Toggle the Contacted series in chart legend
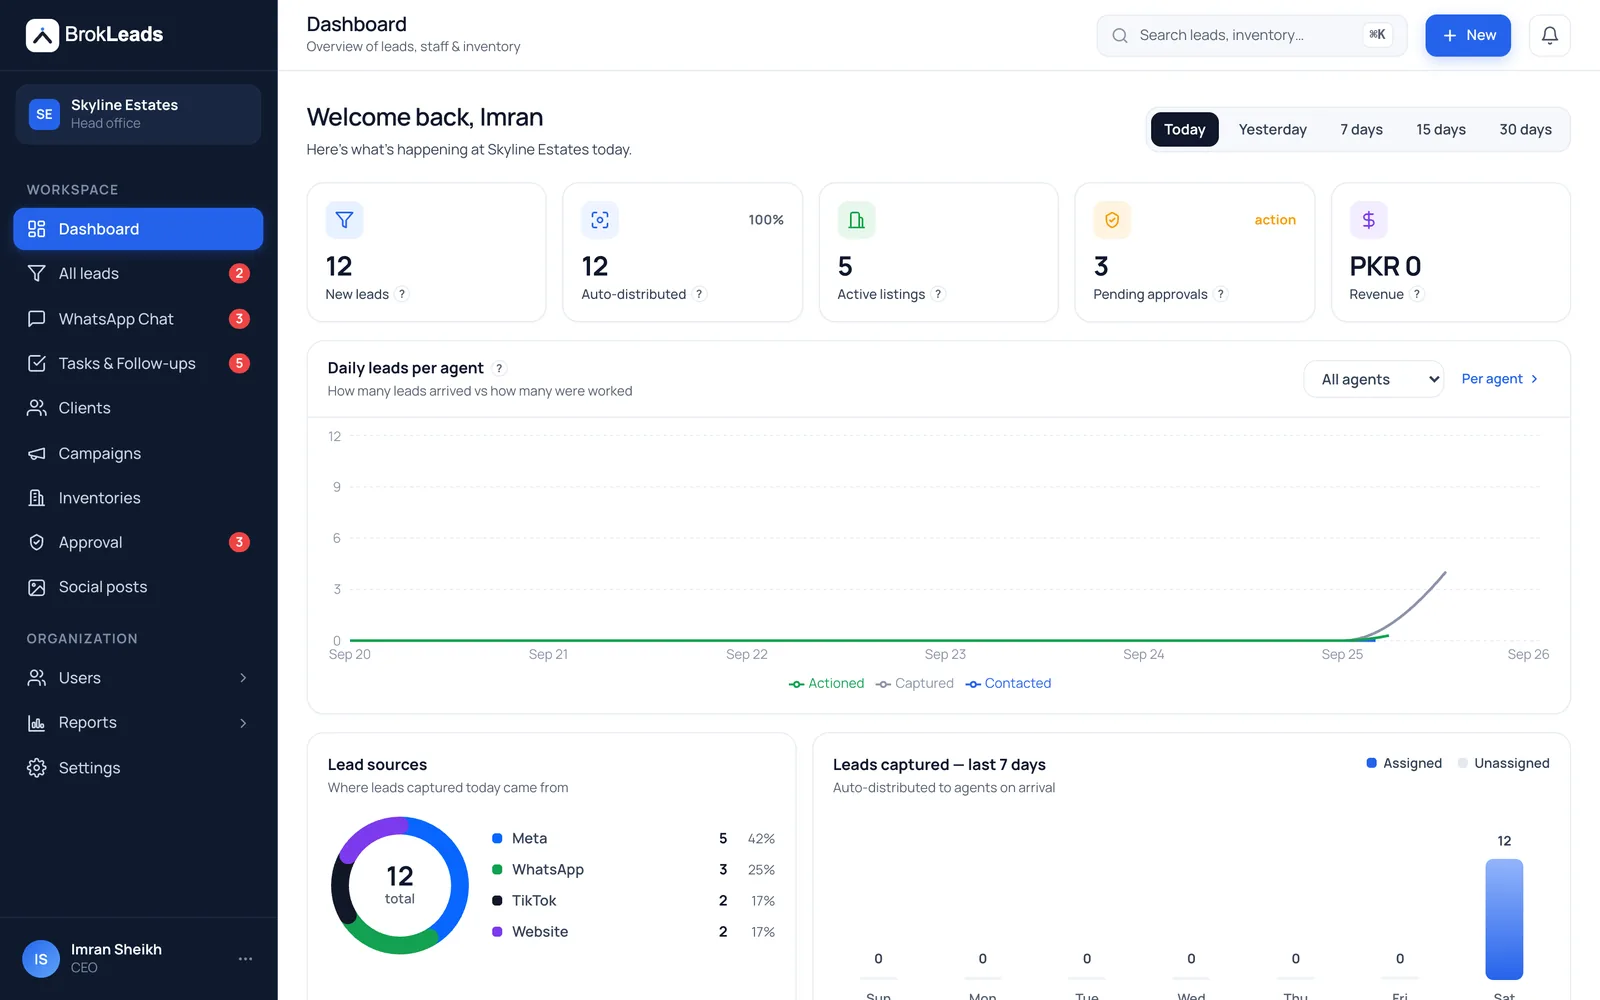The height and width of the screenshot is (1000, 1600). [x=1008, y=683]
